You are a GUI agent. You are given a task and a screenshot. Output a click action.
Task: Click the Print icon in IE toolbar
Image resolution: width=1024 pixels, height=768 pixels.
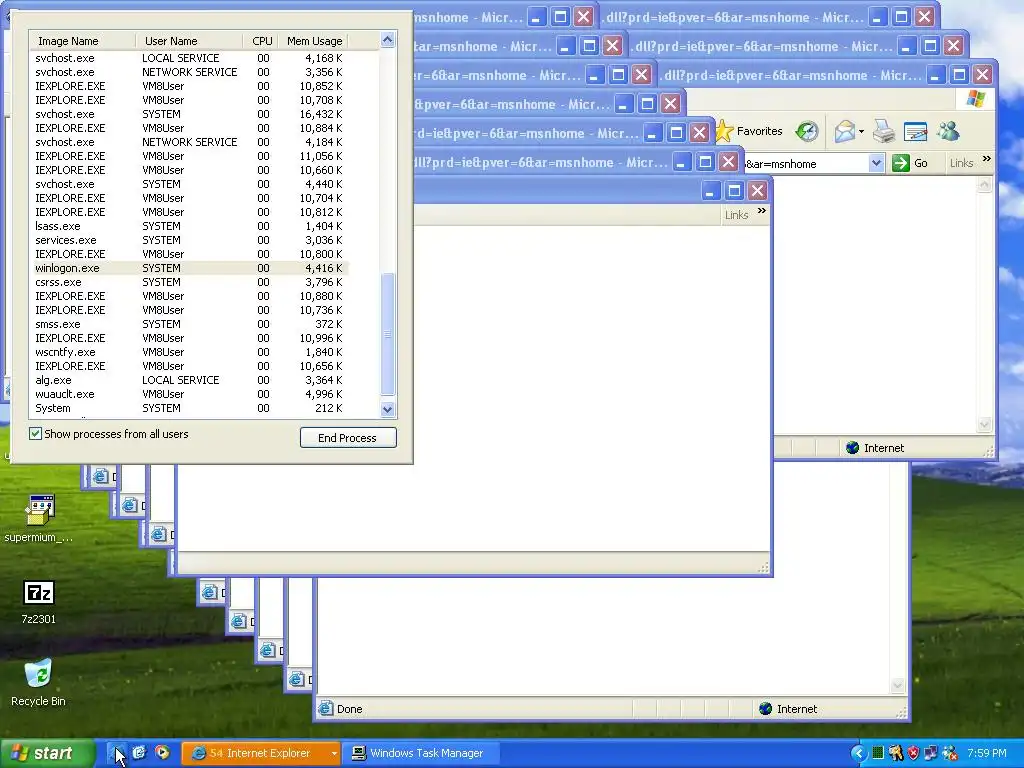884,131
